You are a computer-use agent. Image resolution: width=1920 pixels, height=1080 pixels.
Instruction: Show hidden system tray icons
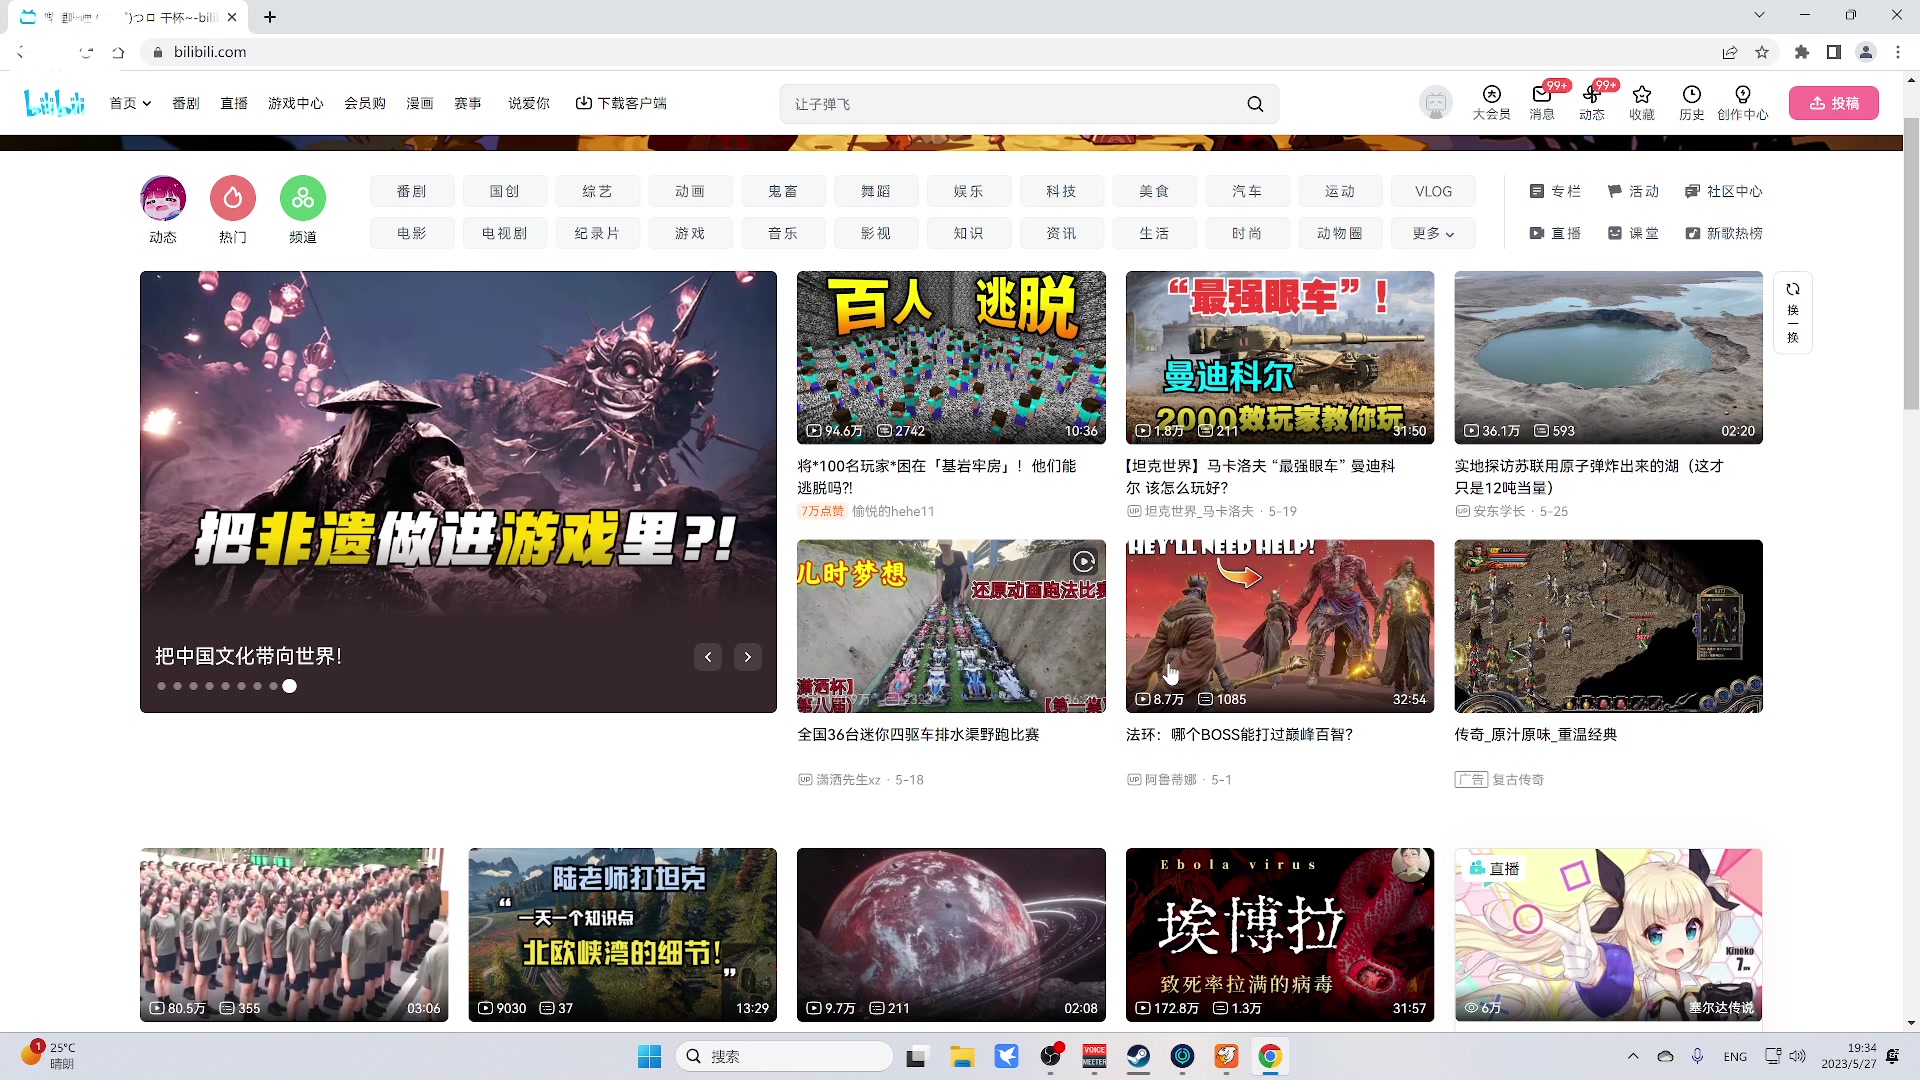pos(1633,1056)
